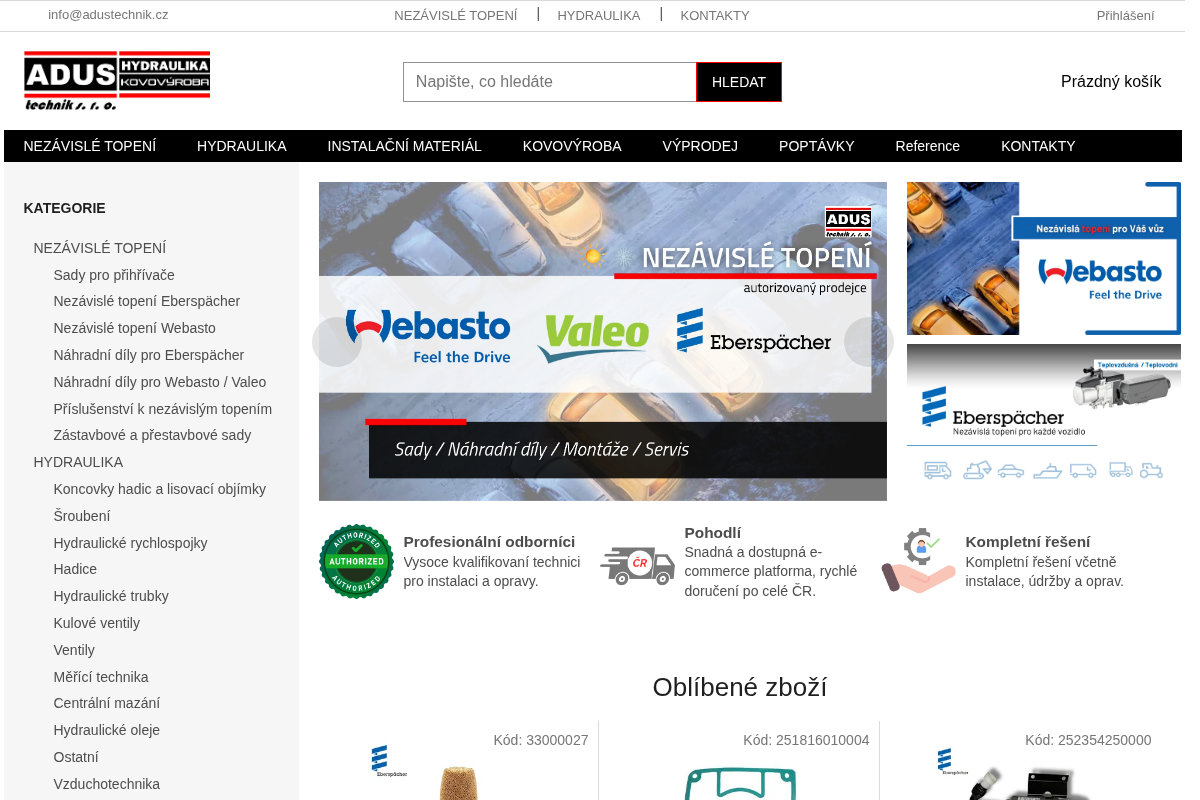Open Hydraulické oleje category
The width and height of the screenshot is (1200, 800).
107,730
